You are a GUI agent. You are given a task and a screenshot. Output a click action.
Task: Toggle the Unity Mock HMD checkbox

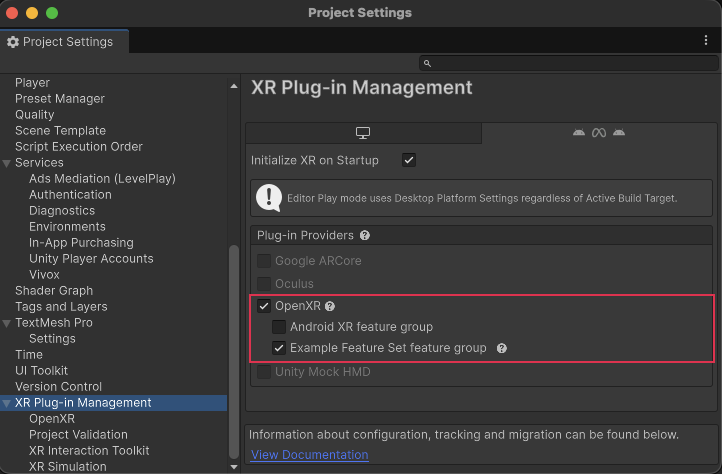point(264,372)
